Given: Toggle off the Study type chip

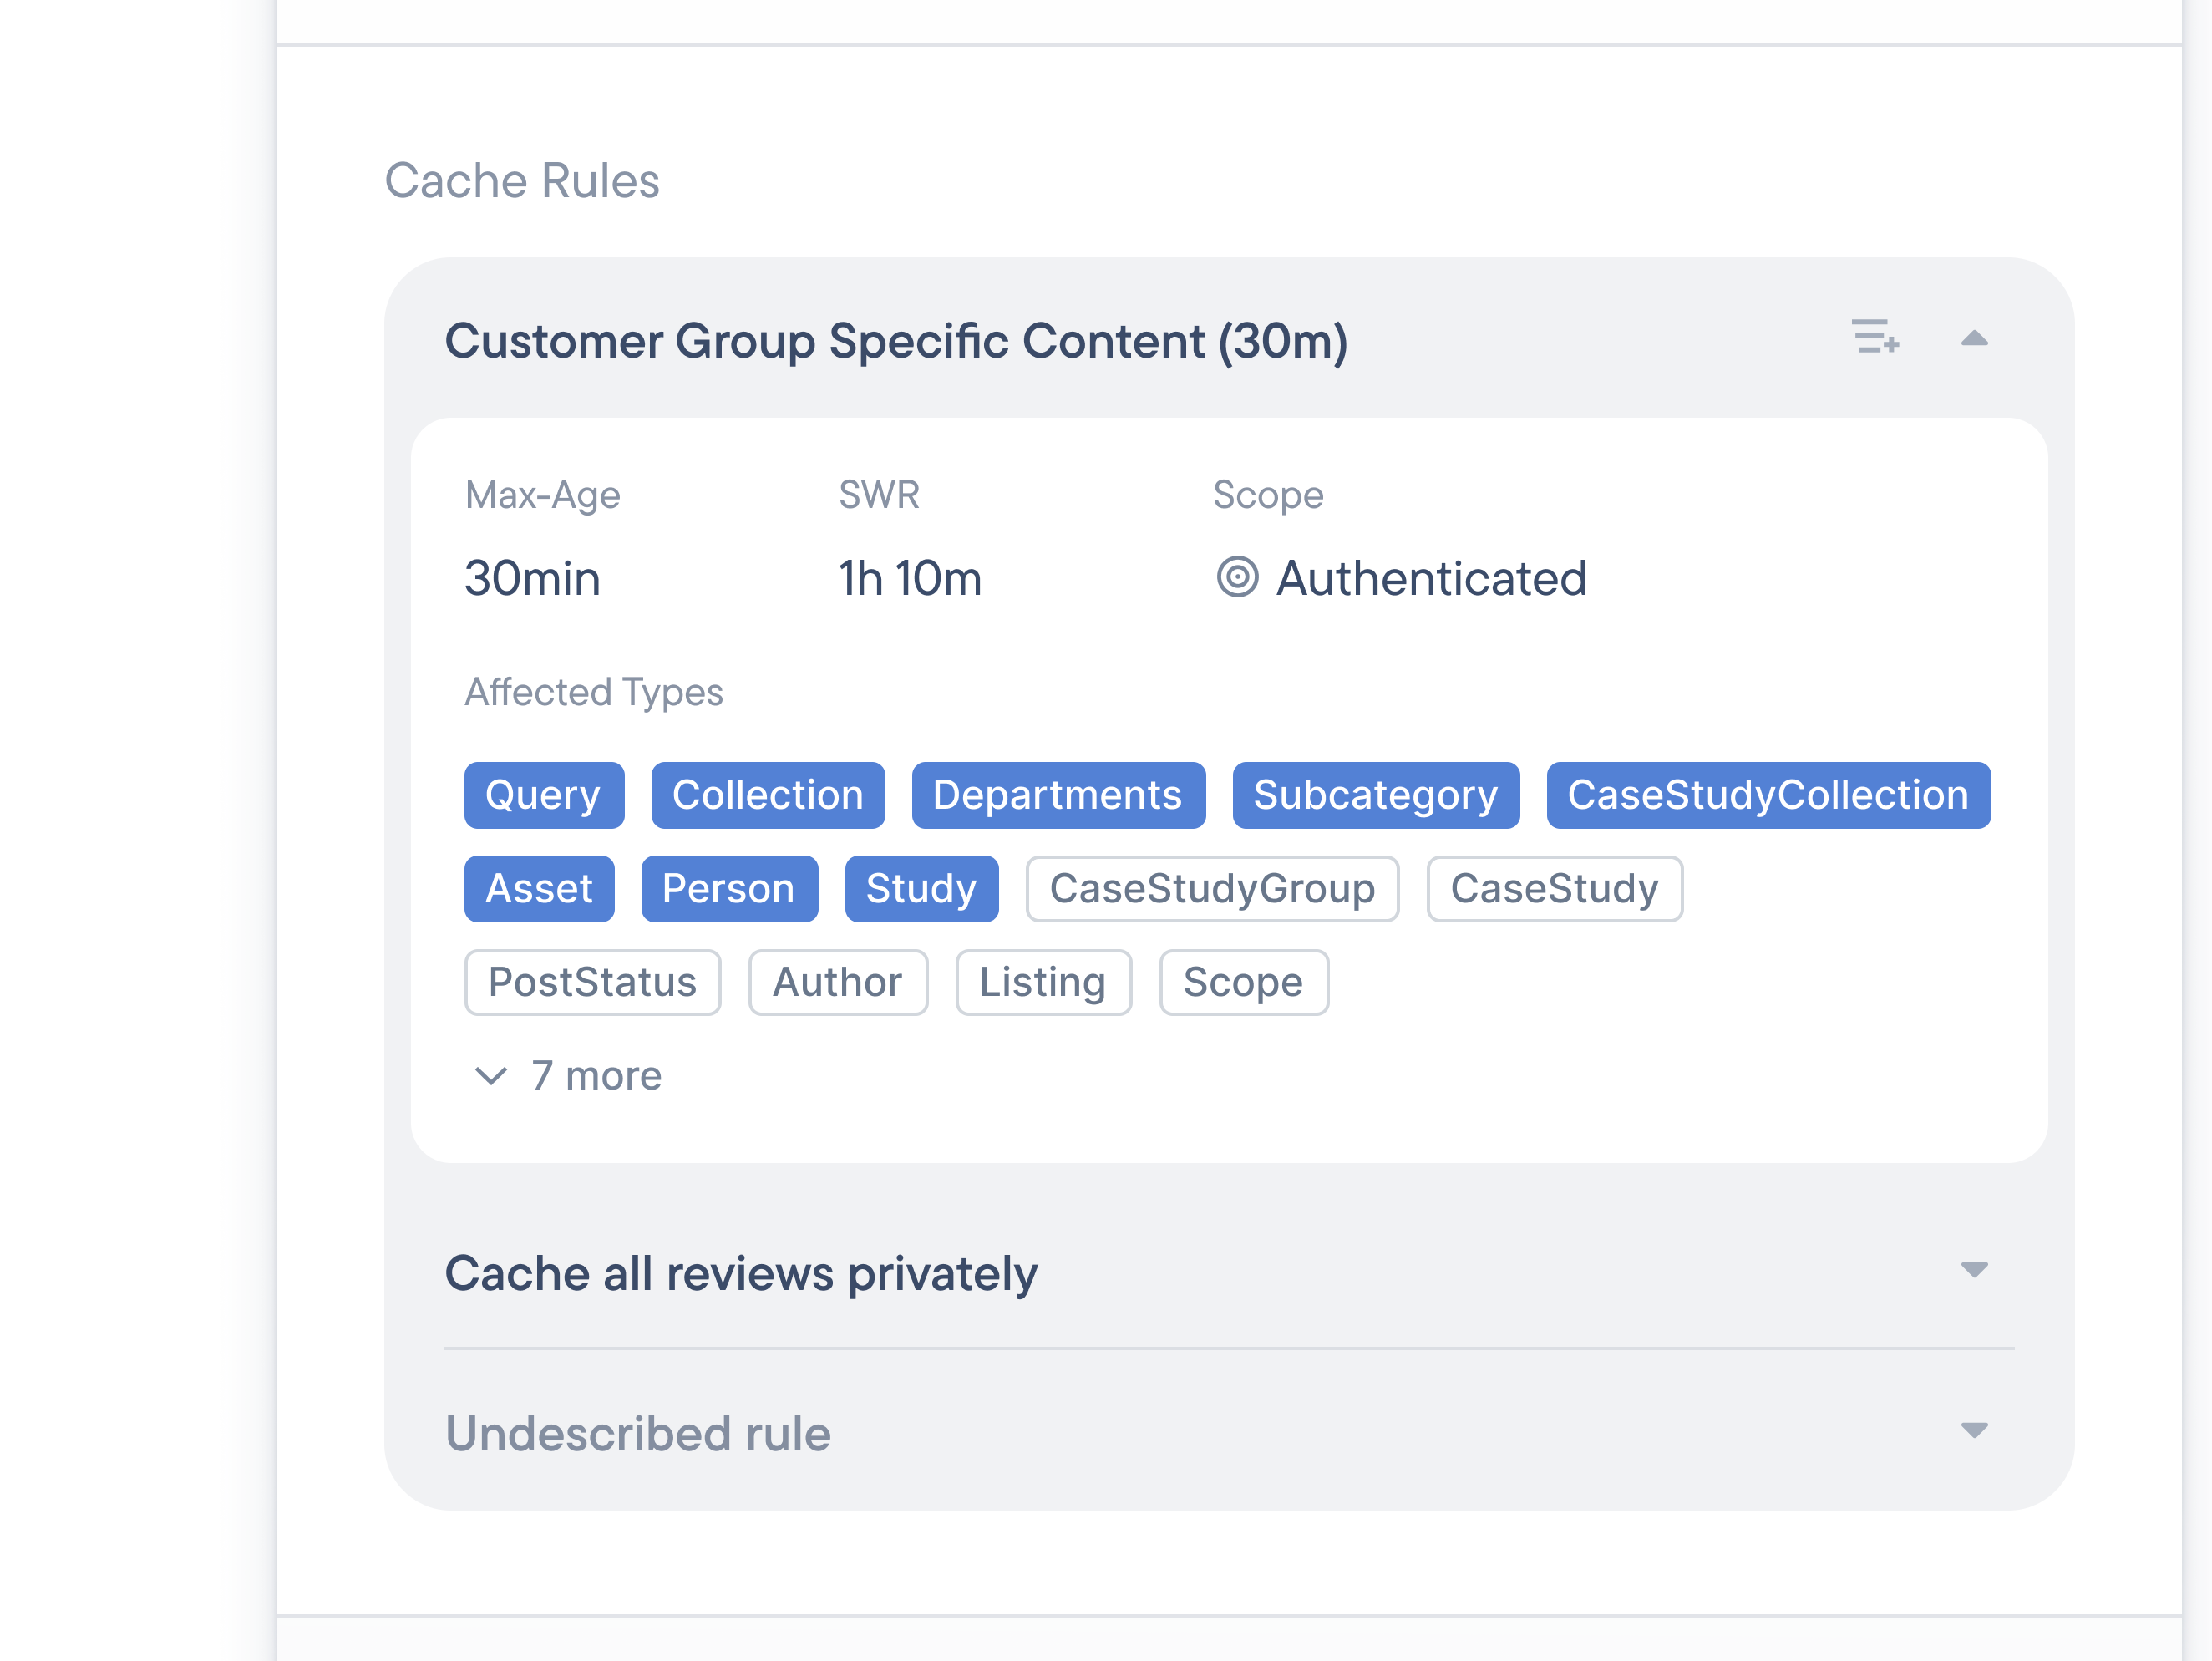Looking at the screenshot, I should point(922,888).
